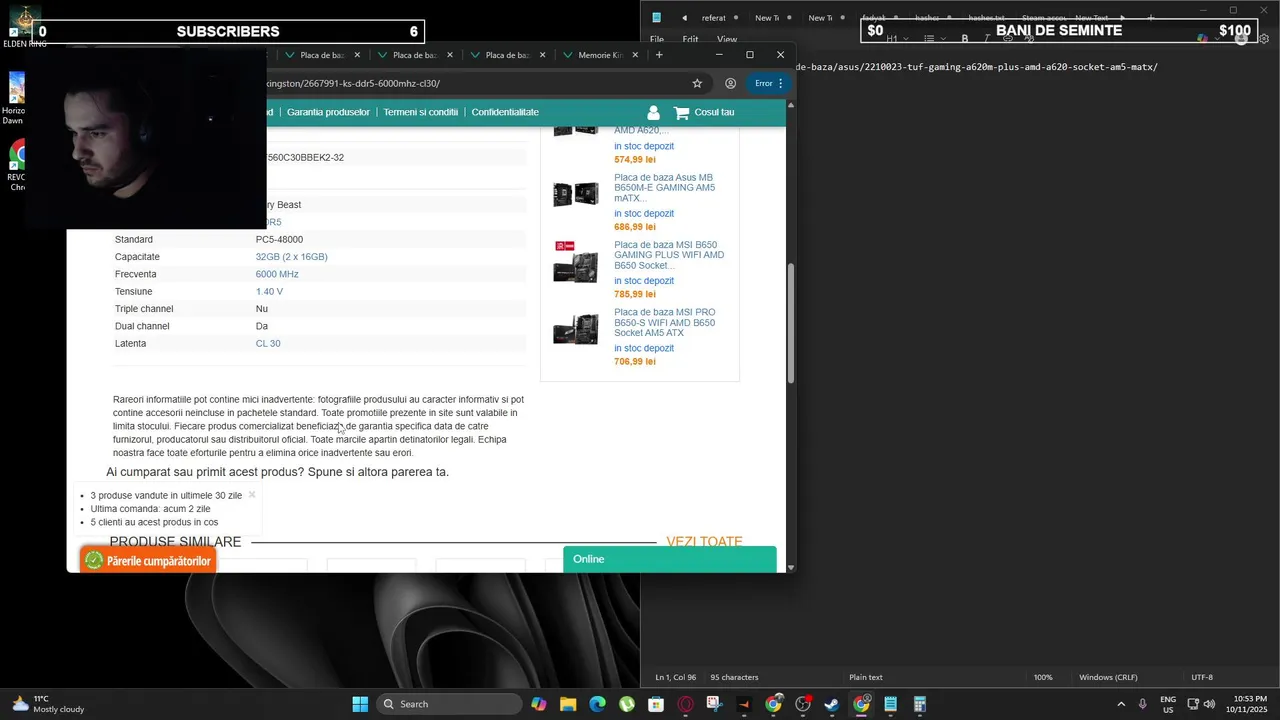Open the MSI B650 GAMING PLUS WIFI product link

[669, 255]
